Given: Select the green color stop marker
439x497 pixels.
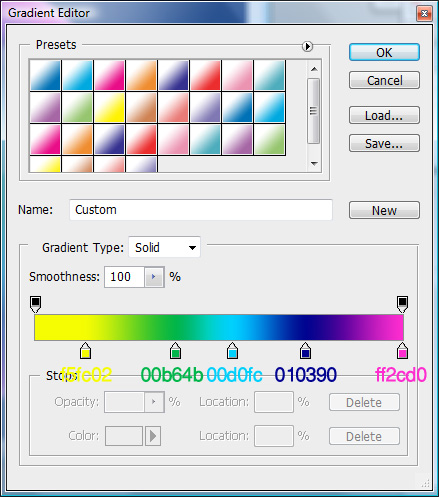Looking at the screenshot, I should (x=175, y=351).
